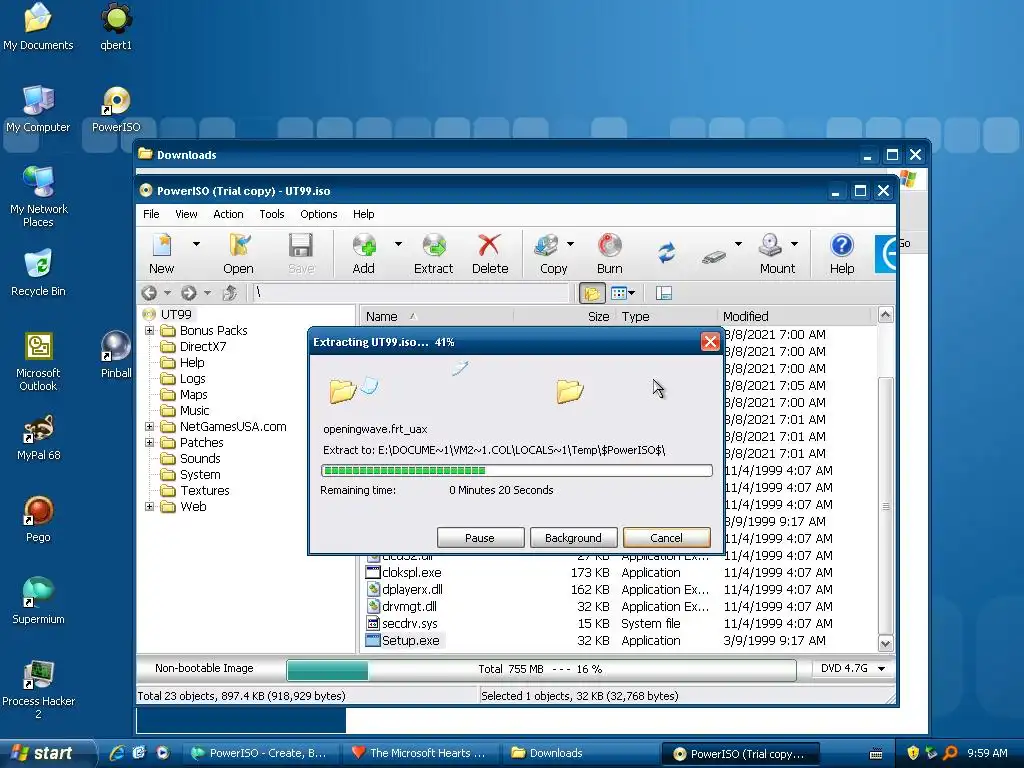Image resolution: width=1024 pixels, height=768 pixels.
Task: Open the qbert1 desktop icon
Action: tap(116, 27)
